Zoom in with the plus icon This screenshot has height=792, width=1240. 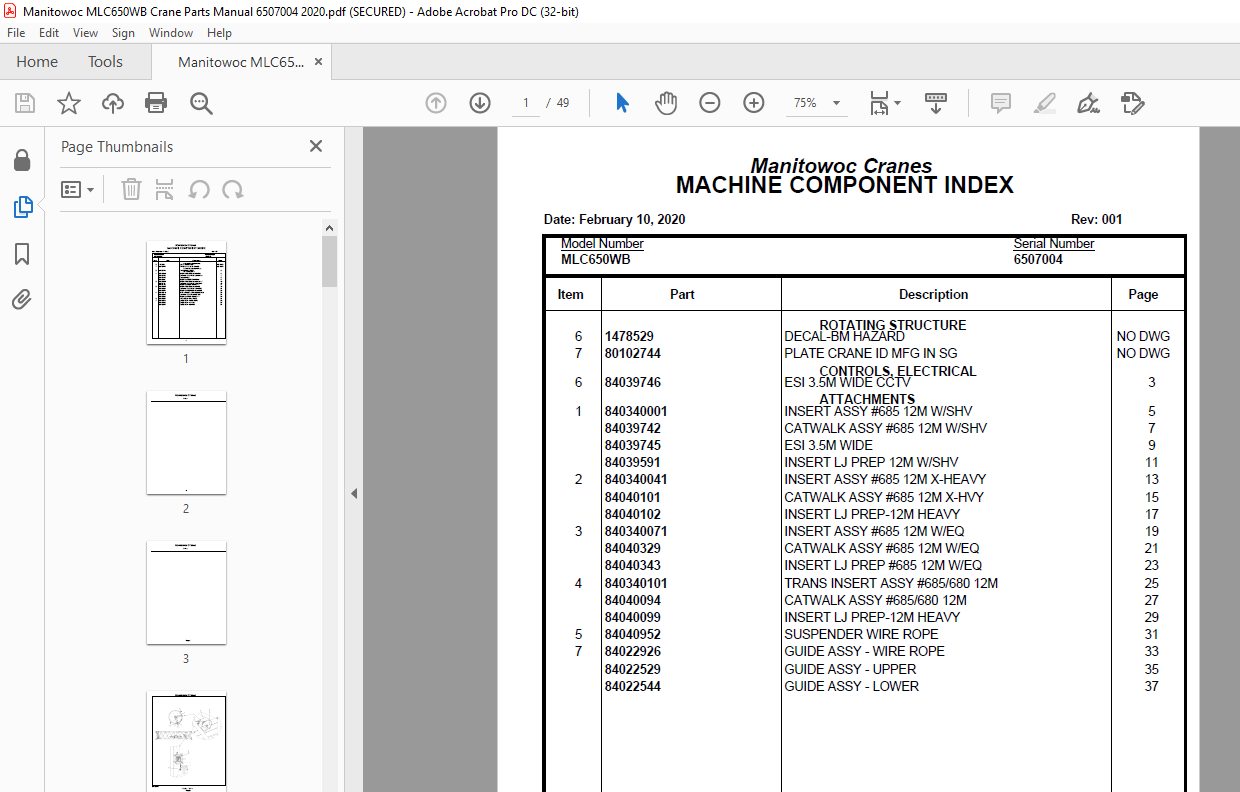[754, 103]
